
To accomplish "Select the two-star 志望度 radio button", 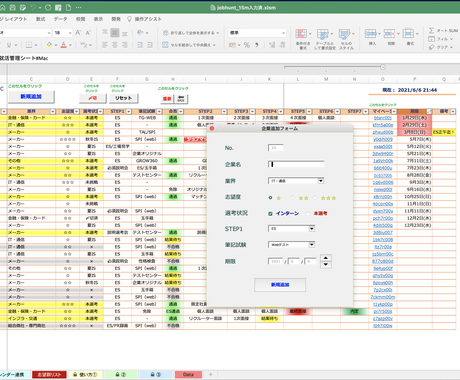I will pyautogui.click(x=293, y=198).
